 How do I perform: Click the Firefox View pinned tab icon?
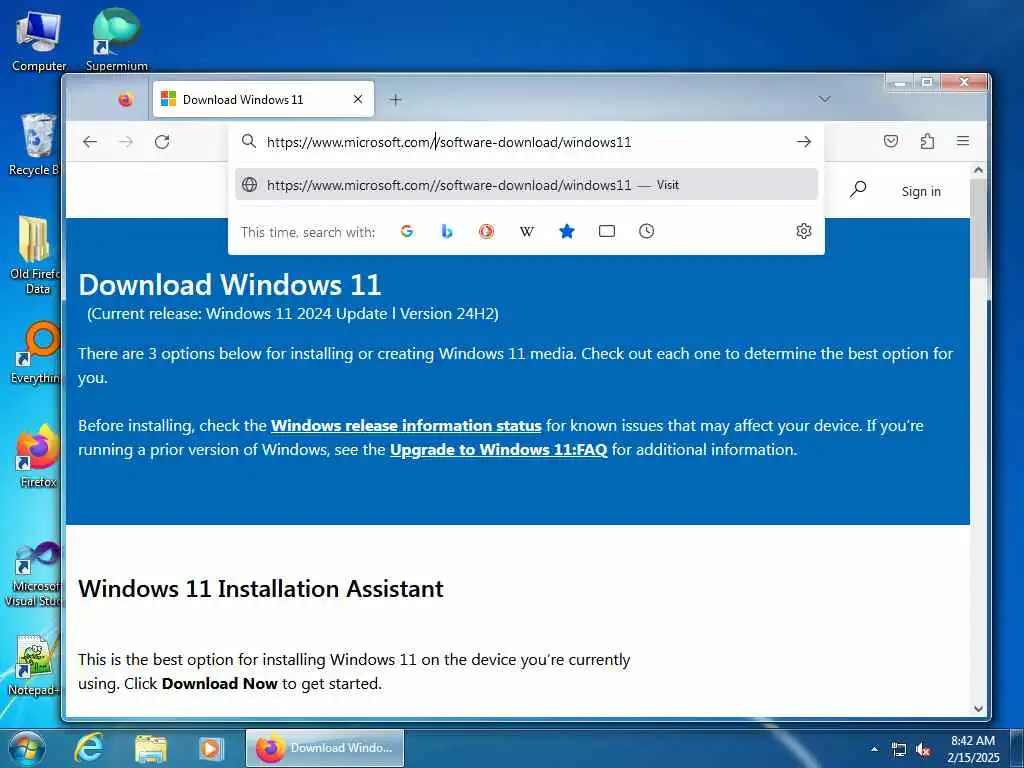pyautogui.click(x=126, y=99)
